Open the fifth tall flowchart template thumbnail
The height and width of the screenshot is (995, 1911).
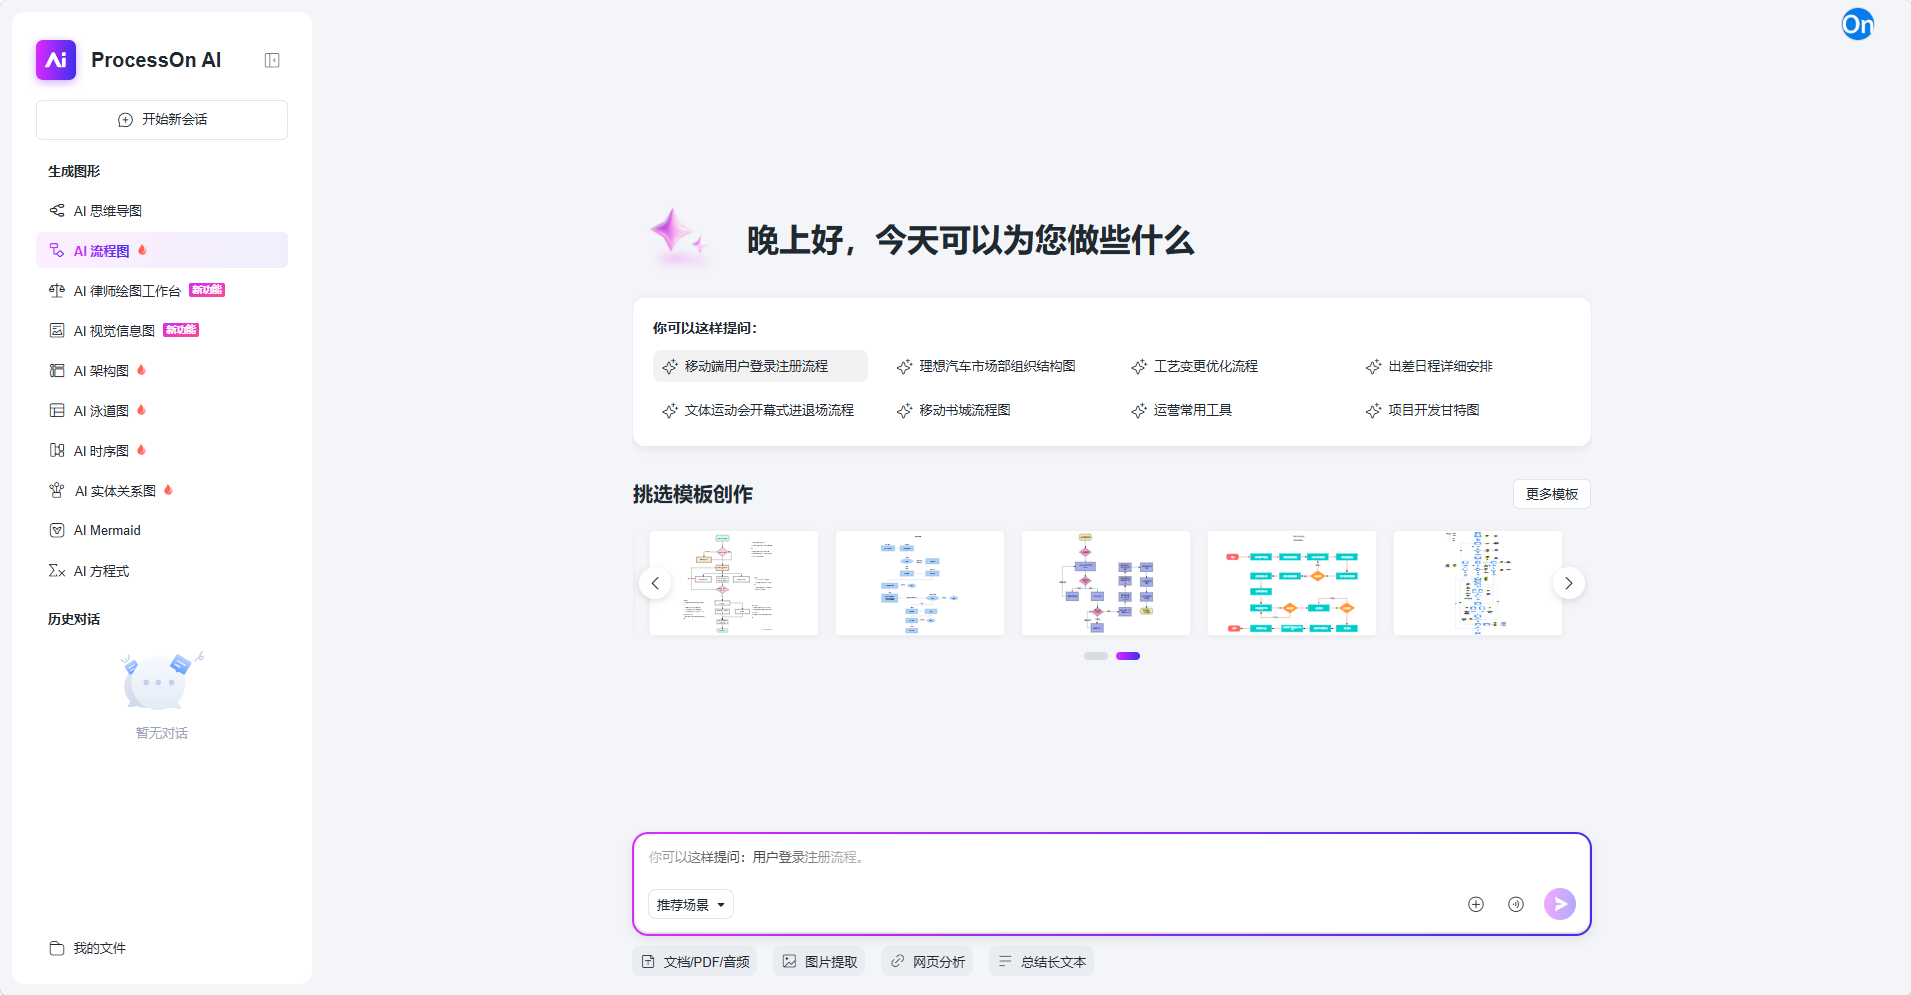point(1478,583)
